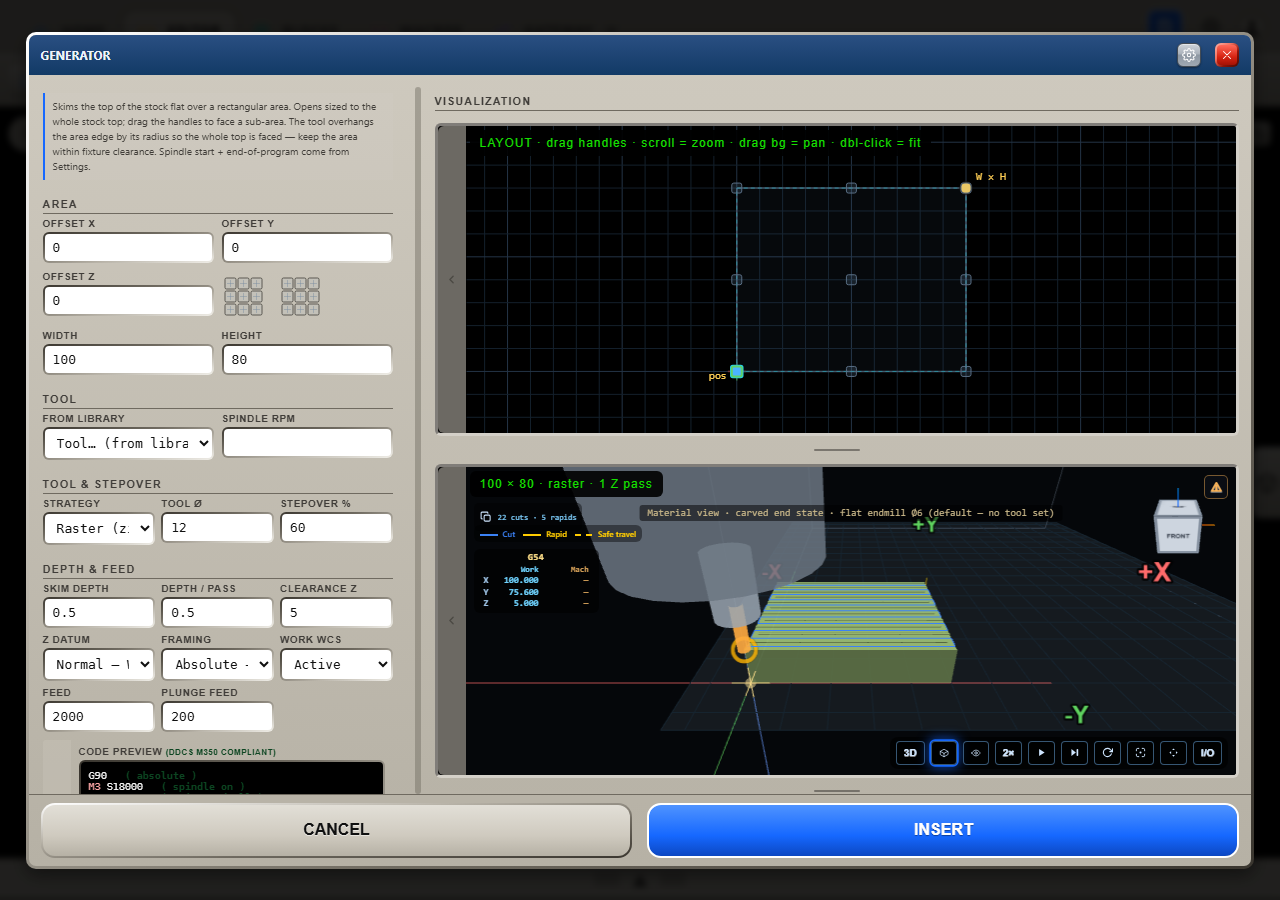1280x900 pixels.
Task: Click the warning triangle icon in 3D view
Action: click(x=1216, y=487)
